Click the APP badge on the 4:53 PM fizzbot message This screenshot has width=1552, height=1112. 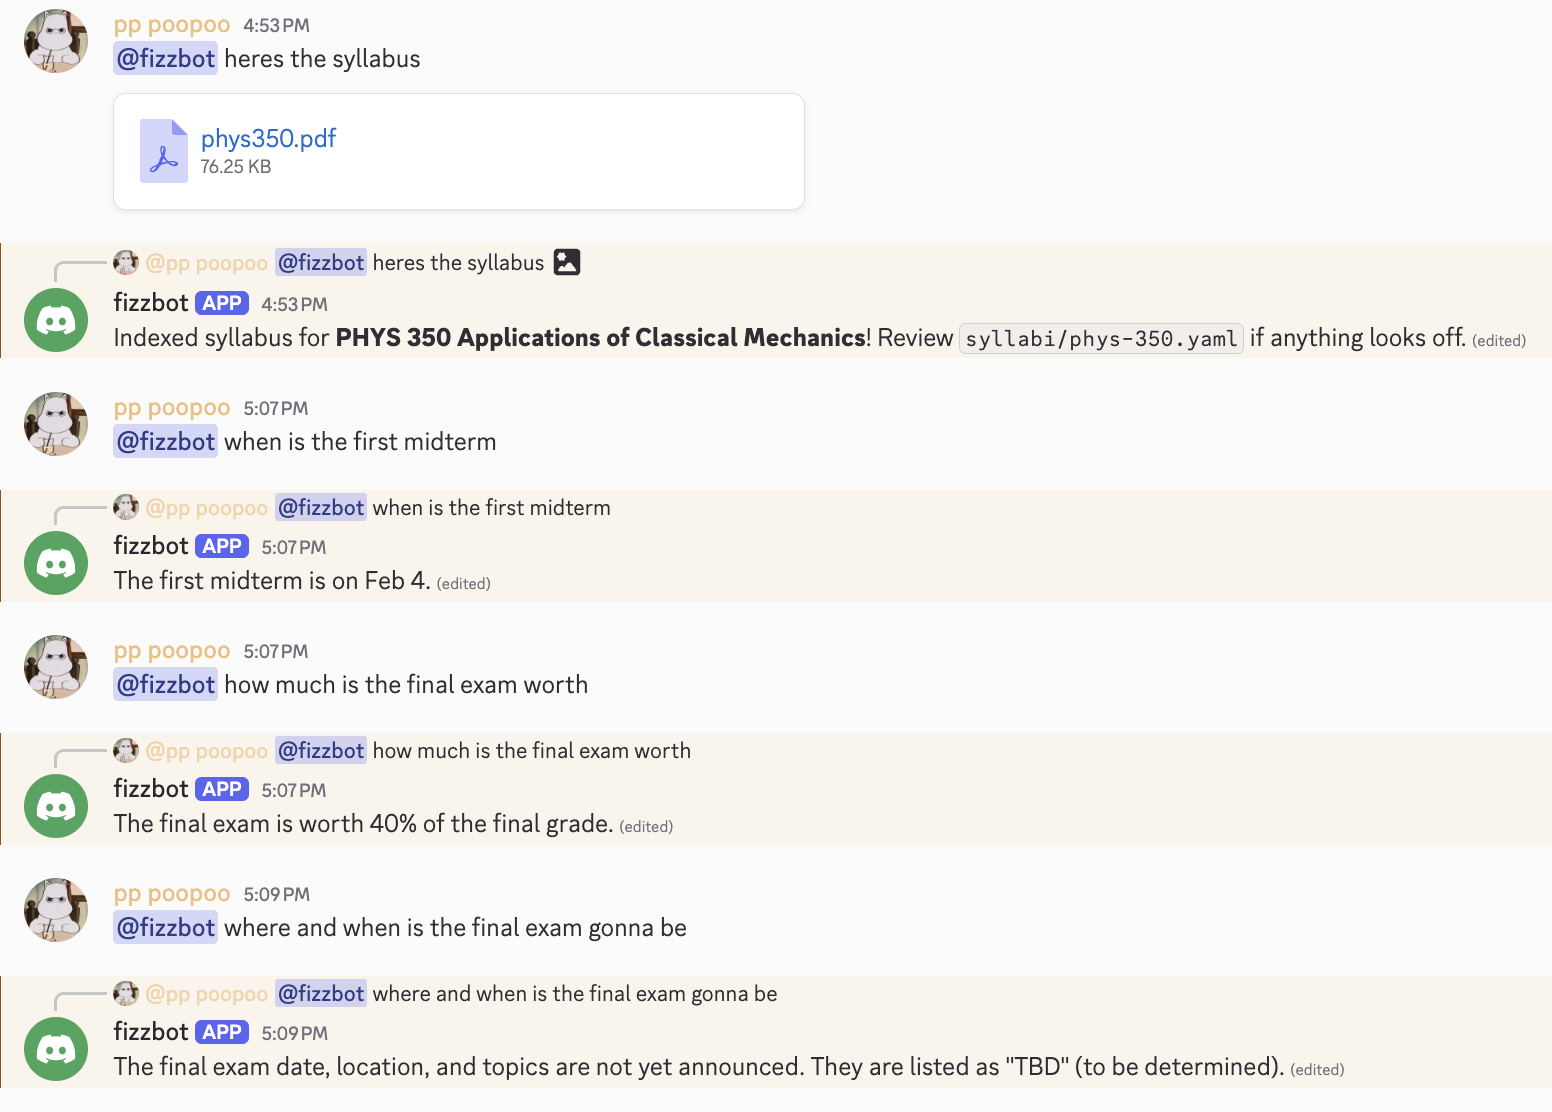(x=222, y=303)
